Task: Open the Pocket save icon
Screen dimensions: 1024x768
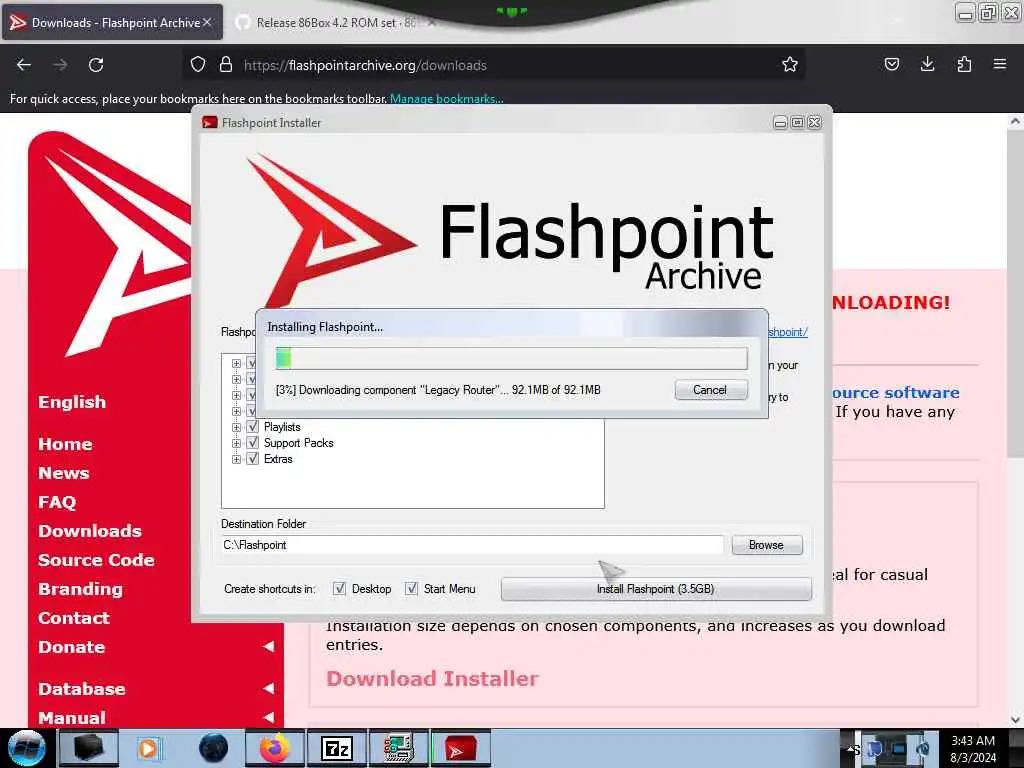Action: tap(891, 64)
